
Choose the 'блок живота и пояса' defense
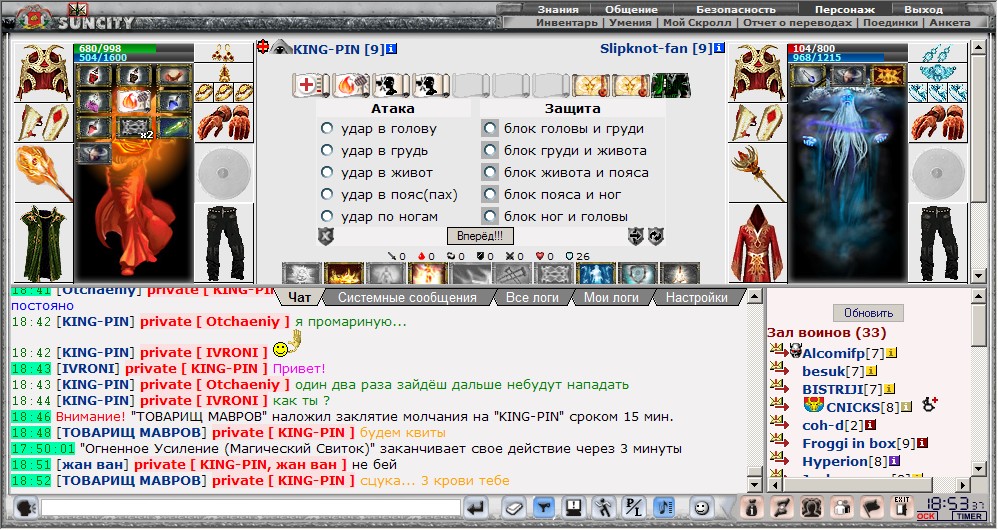click(489, 172)
